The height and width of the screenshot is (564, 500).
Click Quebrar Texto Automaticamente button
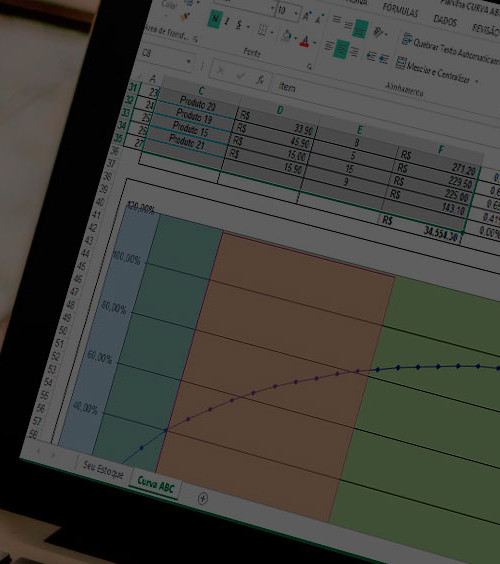point(451,49)
